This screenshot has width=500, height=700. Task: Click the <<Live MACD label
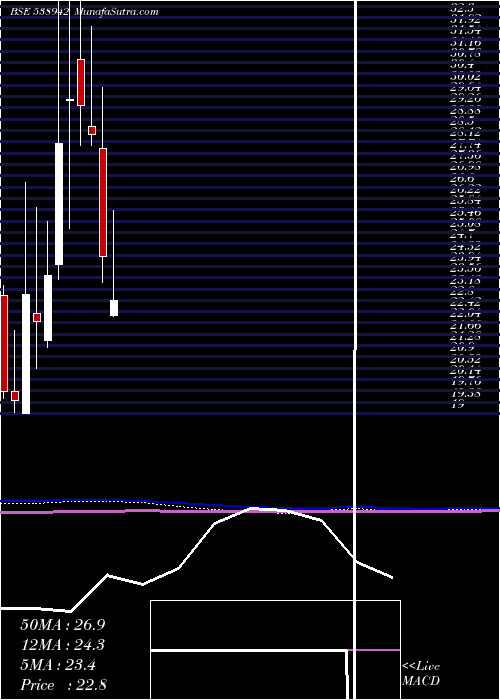pos(421,674)
